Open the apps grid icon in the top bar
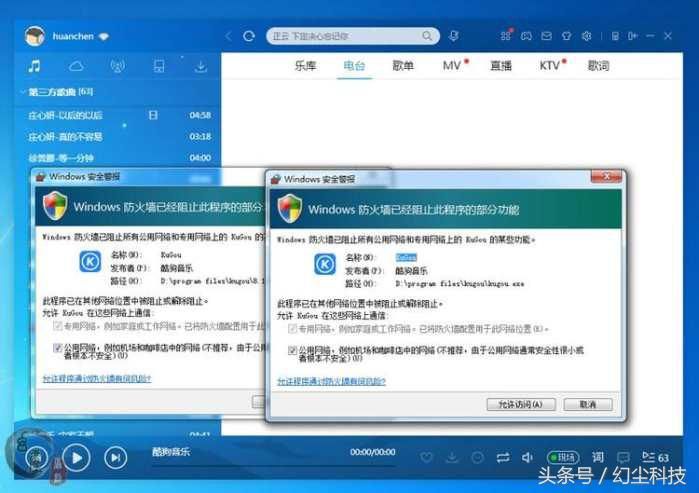 (506, 36)
